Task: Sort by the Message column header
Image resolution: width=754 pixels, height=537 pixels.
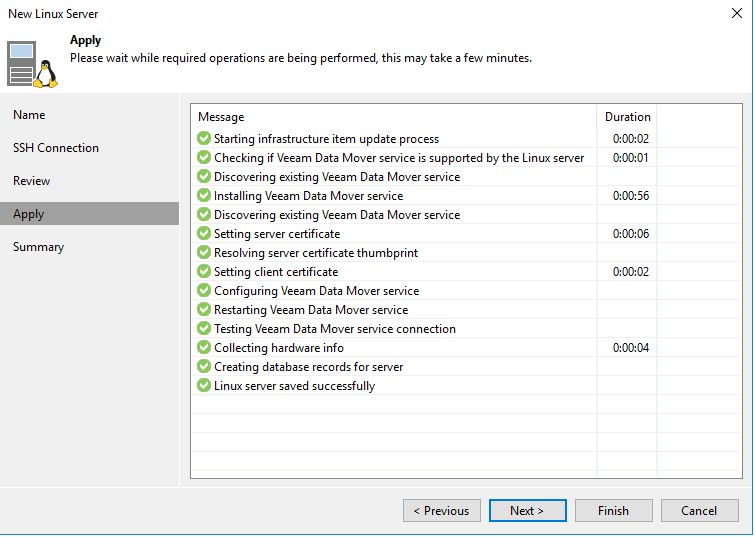Action: [x=394, y=117]
